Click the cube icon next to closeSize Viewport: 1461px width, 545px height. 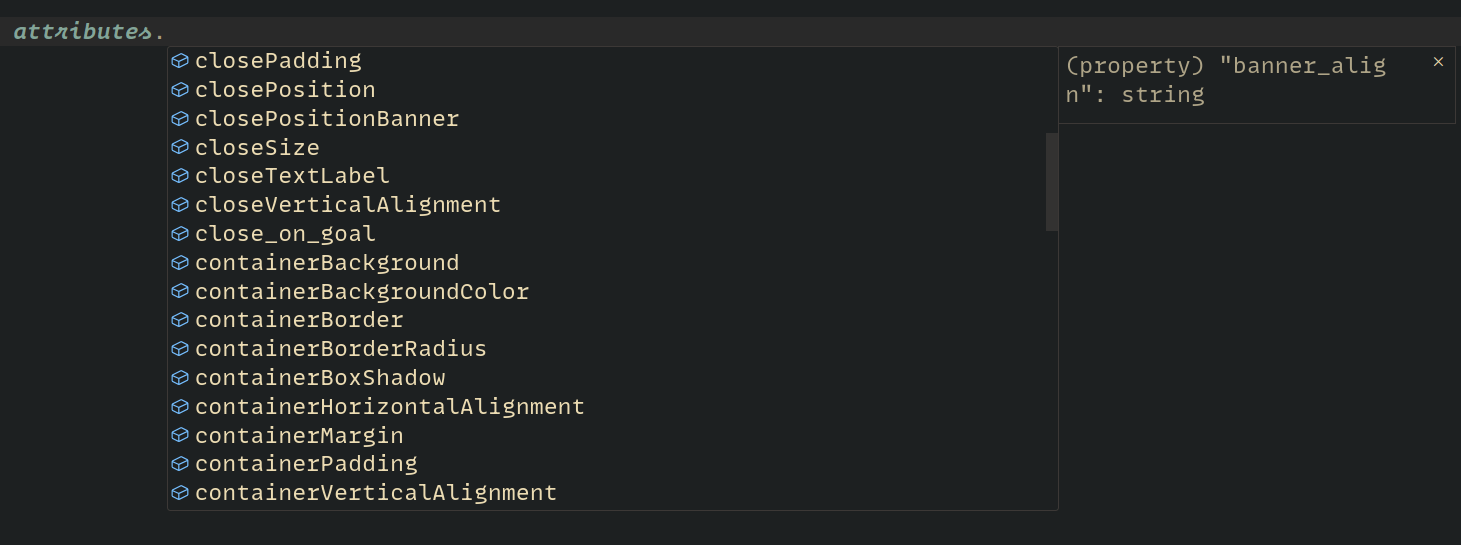(180, 148)
